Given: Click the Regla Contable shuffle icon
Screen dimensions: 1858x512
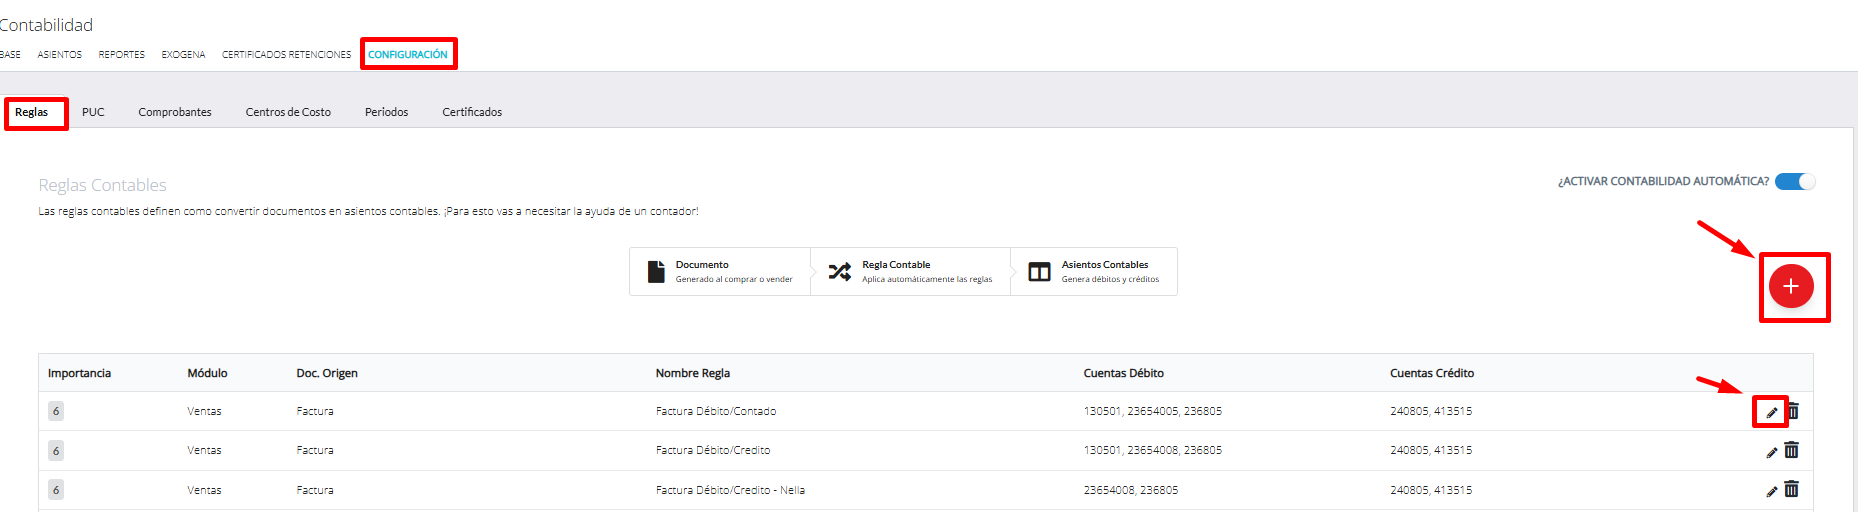Looking at the screenshot, I should 840,272.
